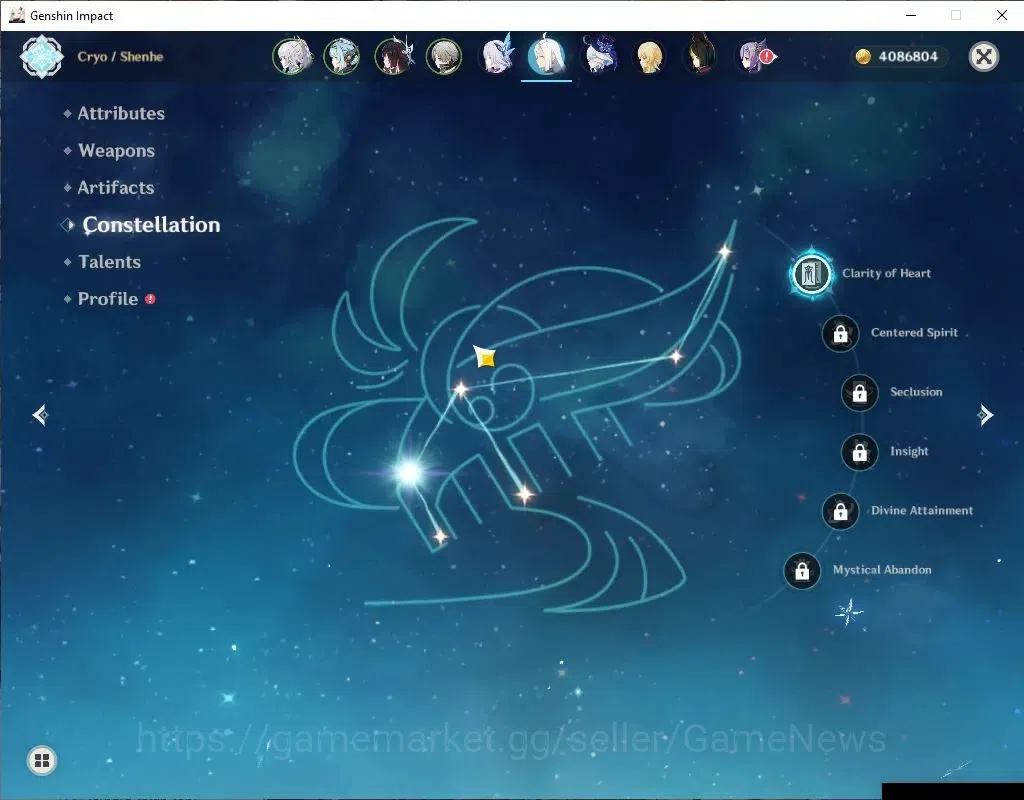Viewport: 1024px width, 800px height.
Task: Click the Mora coin icon
Action: (863, 57)
